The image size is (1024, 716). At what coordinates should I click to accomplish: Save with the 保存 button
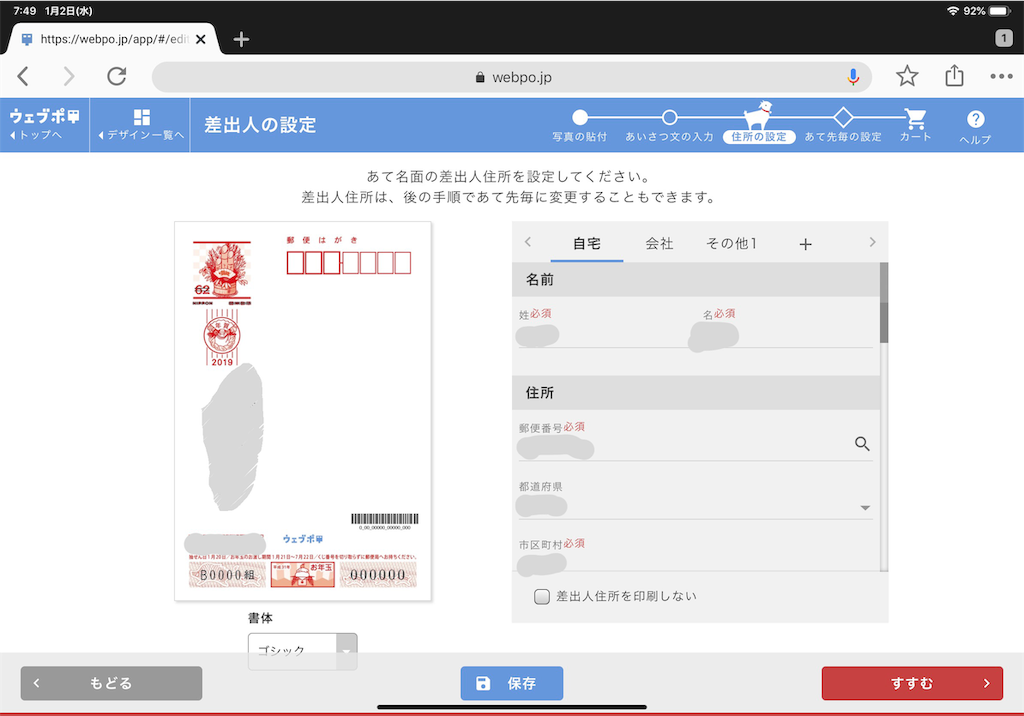pyautogui.click(x=511, y=683)
